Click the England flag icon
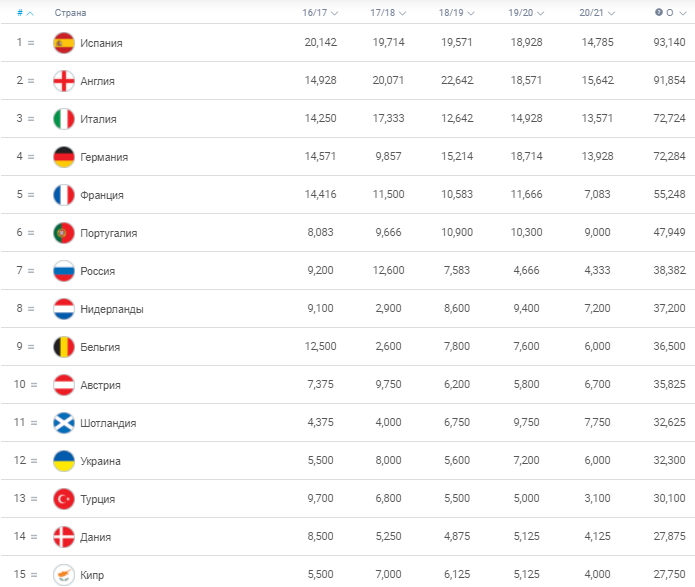The width and height of the screenshot is (695, 587). pos(64,81)
